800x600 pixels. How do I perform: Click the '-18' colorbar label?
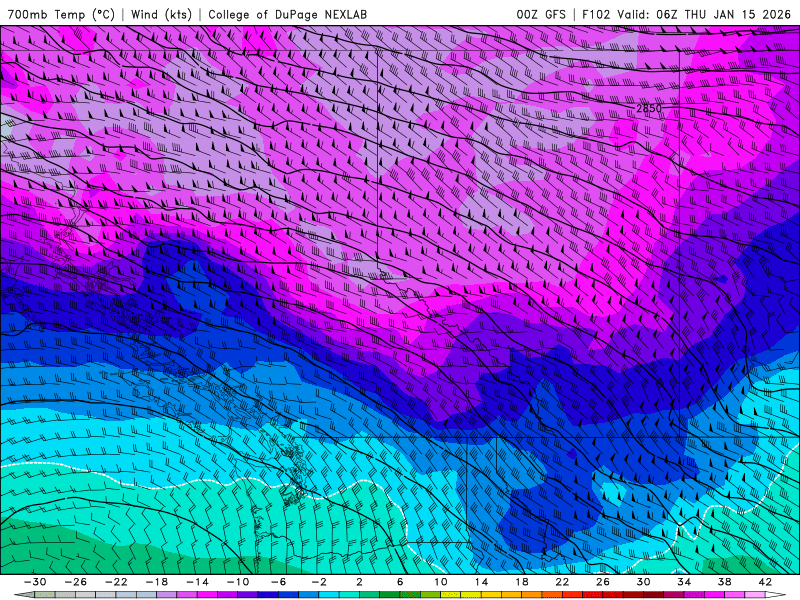tap(157, 582)
